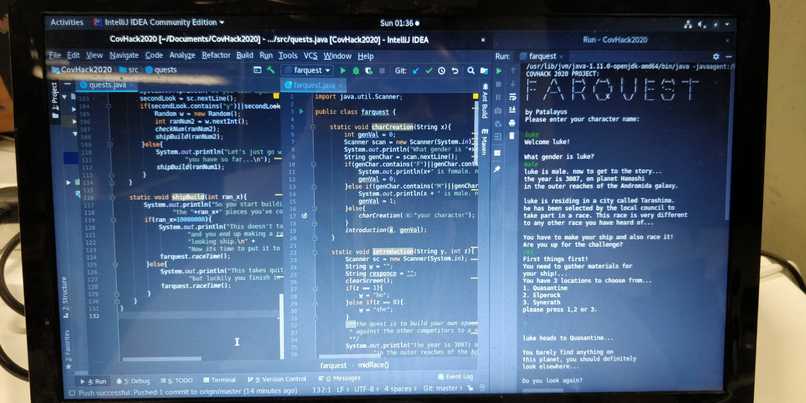Click the CovHack2020 breadcrumb
The width and height of the screenshot is (806, 403).
[82, 70]
